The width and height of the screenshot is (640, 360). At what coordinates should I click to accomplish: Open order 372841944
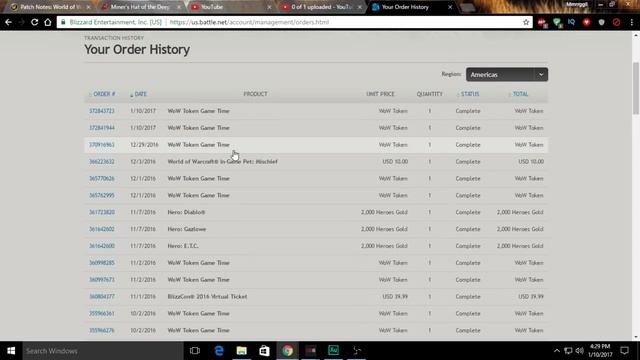(x=102, y=128)
